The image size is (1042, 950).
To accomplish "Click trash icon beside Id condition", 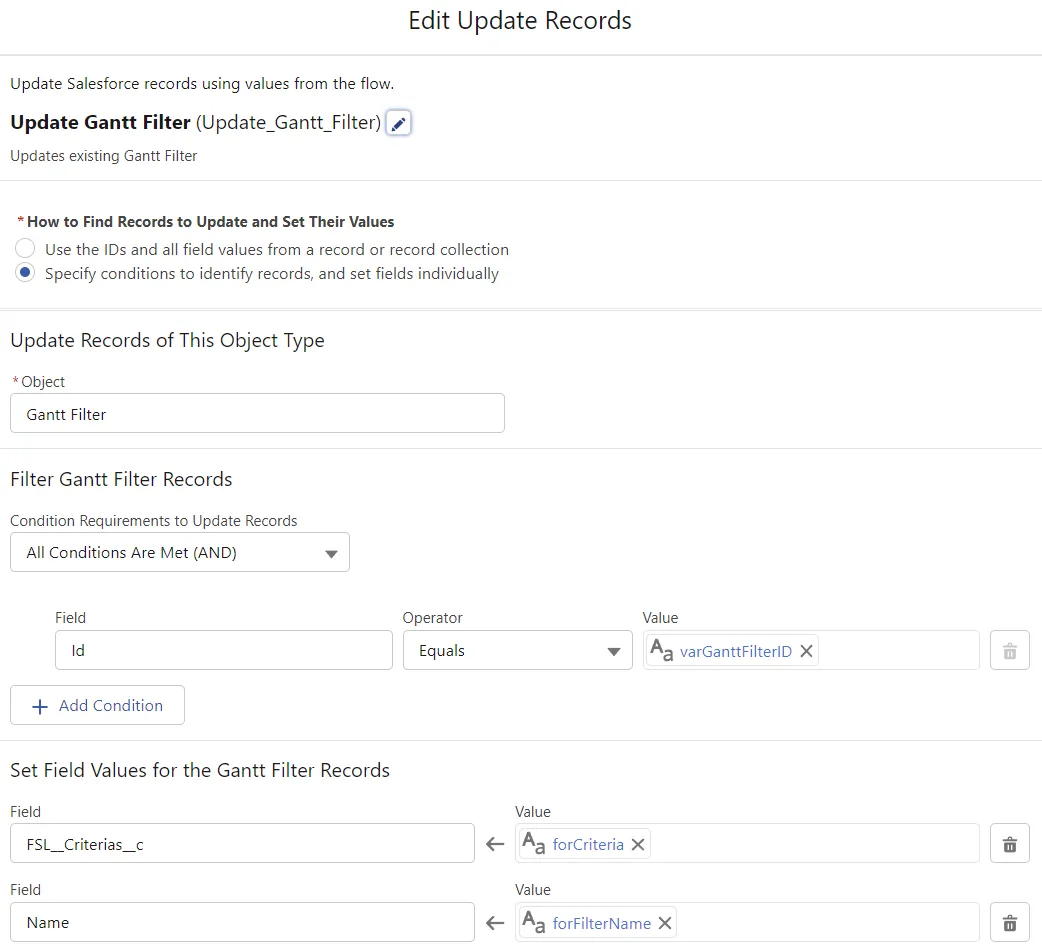I will click(x=1009, y=651).
